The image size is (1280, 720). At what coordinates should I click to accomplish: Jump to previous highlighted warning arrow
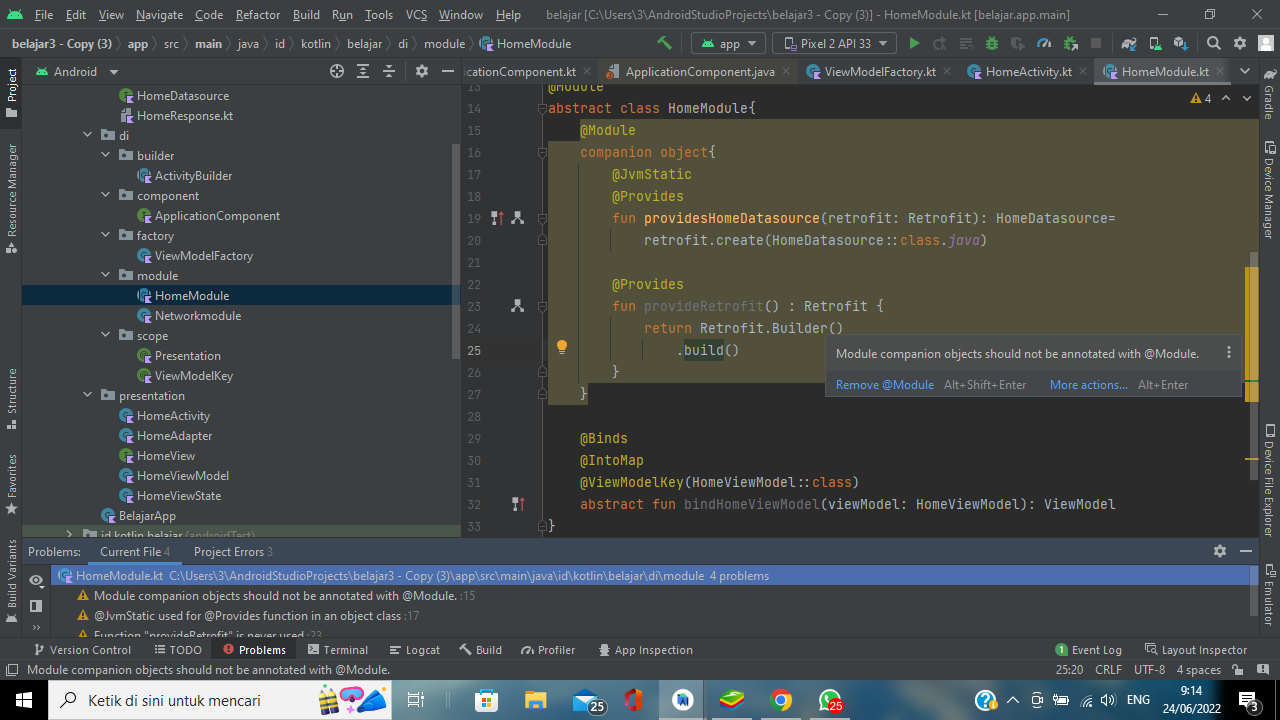[x=1226, y=98]
